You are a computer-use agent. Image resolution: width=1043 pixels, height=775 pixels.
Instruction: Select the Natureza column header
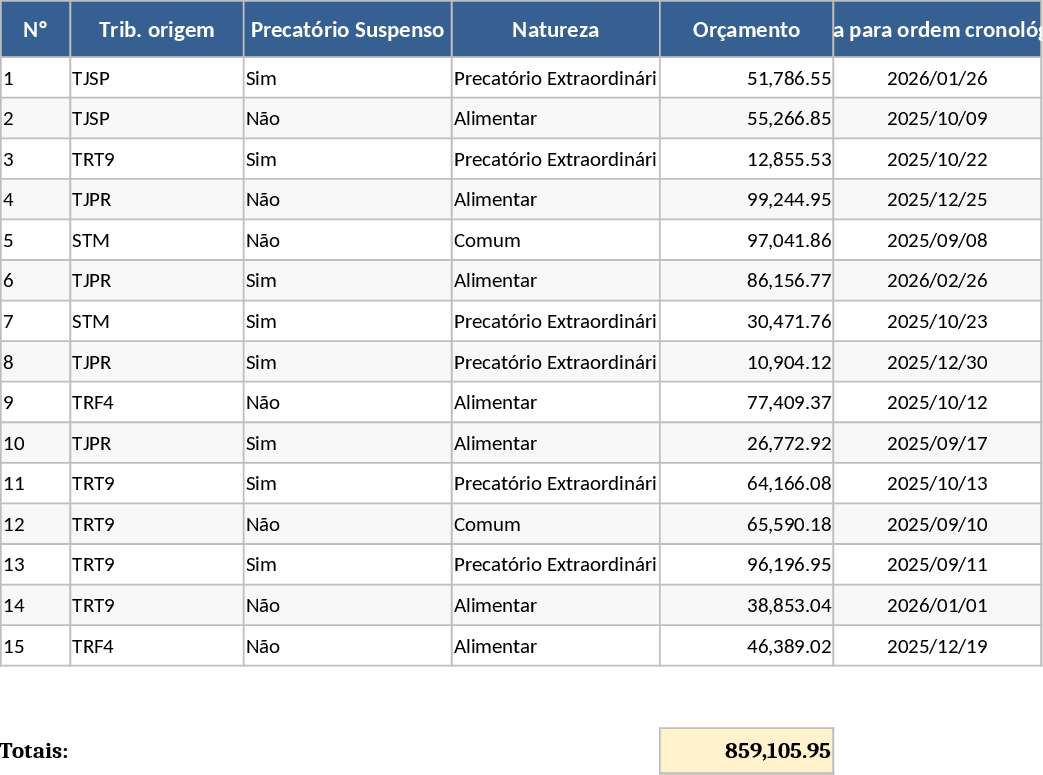pos(555,29)
